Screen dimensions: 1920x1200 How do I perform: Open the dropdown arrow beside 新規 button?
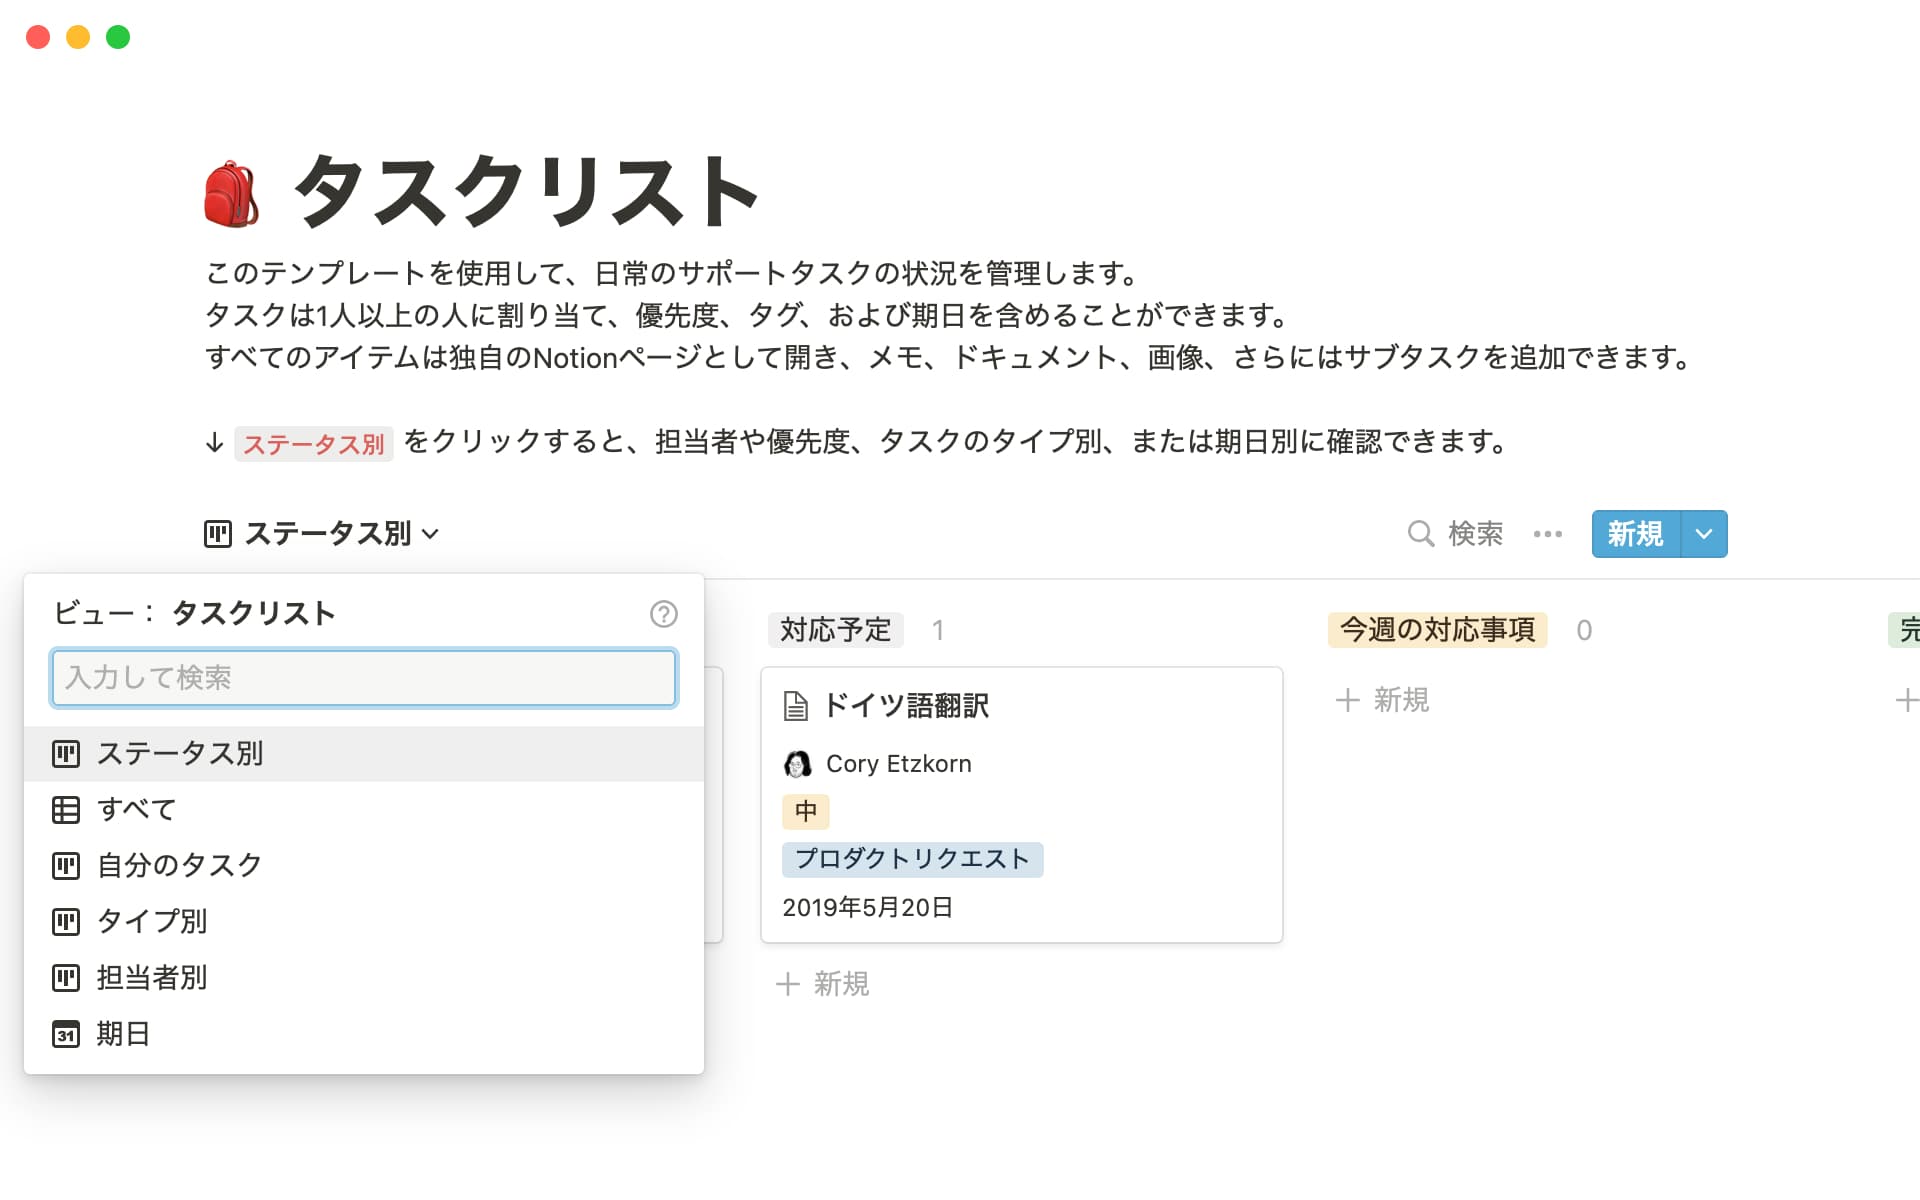coord(1704,534)
